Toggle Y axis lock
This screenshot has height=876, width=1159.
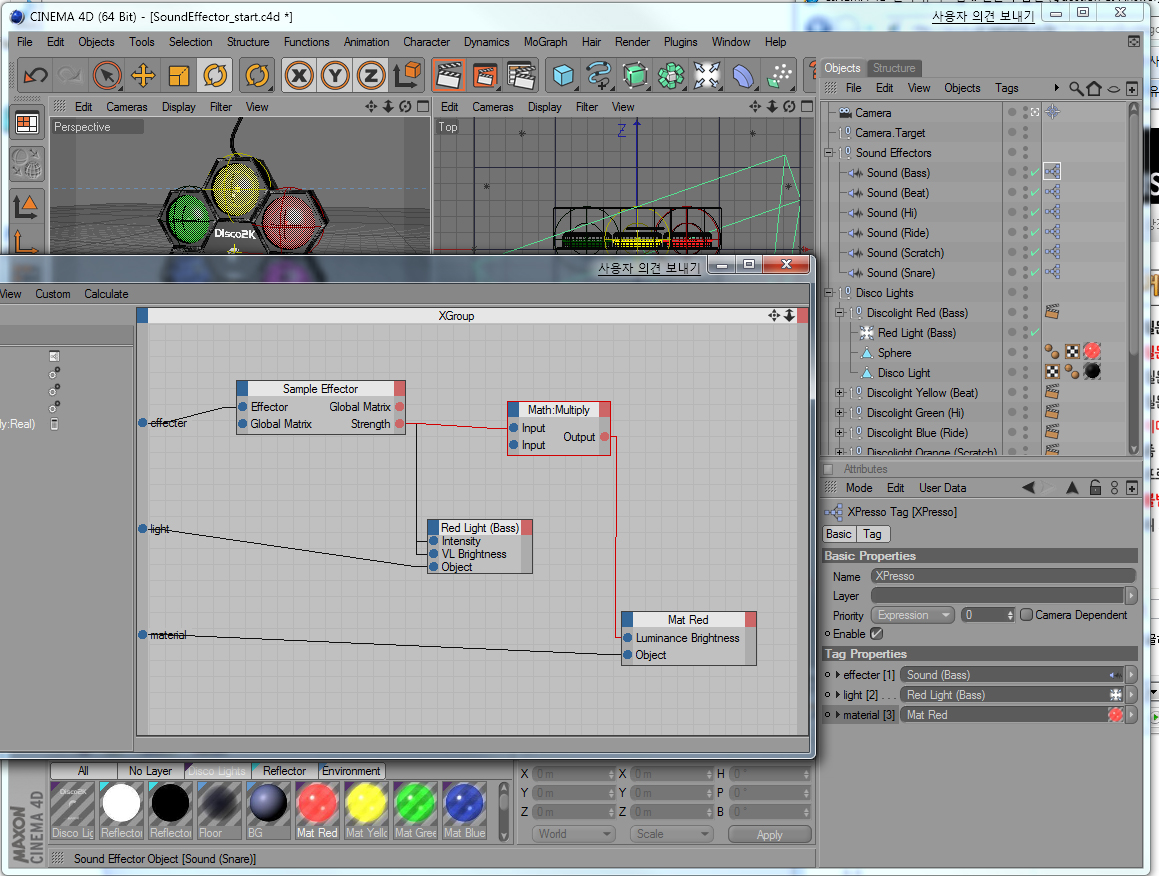pyautogui.click(x=335, y=75)
